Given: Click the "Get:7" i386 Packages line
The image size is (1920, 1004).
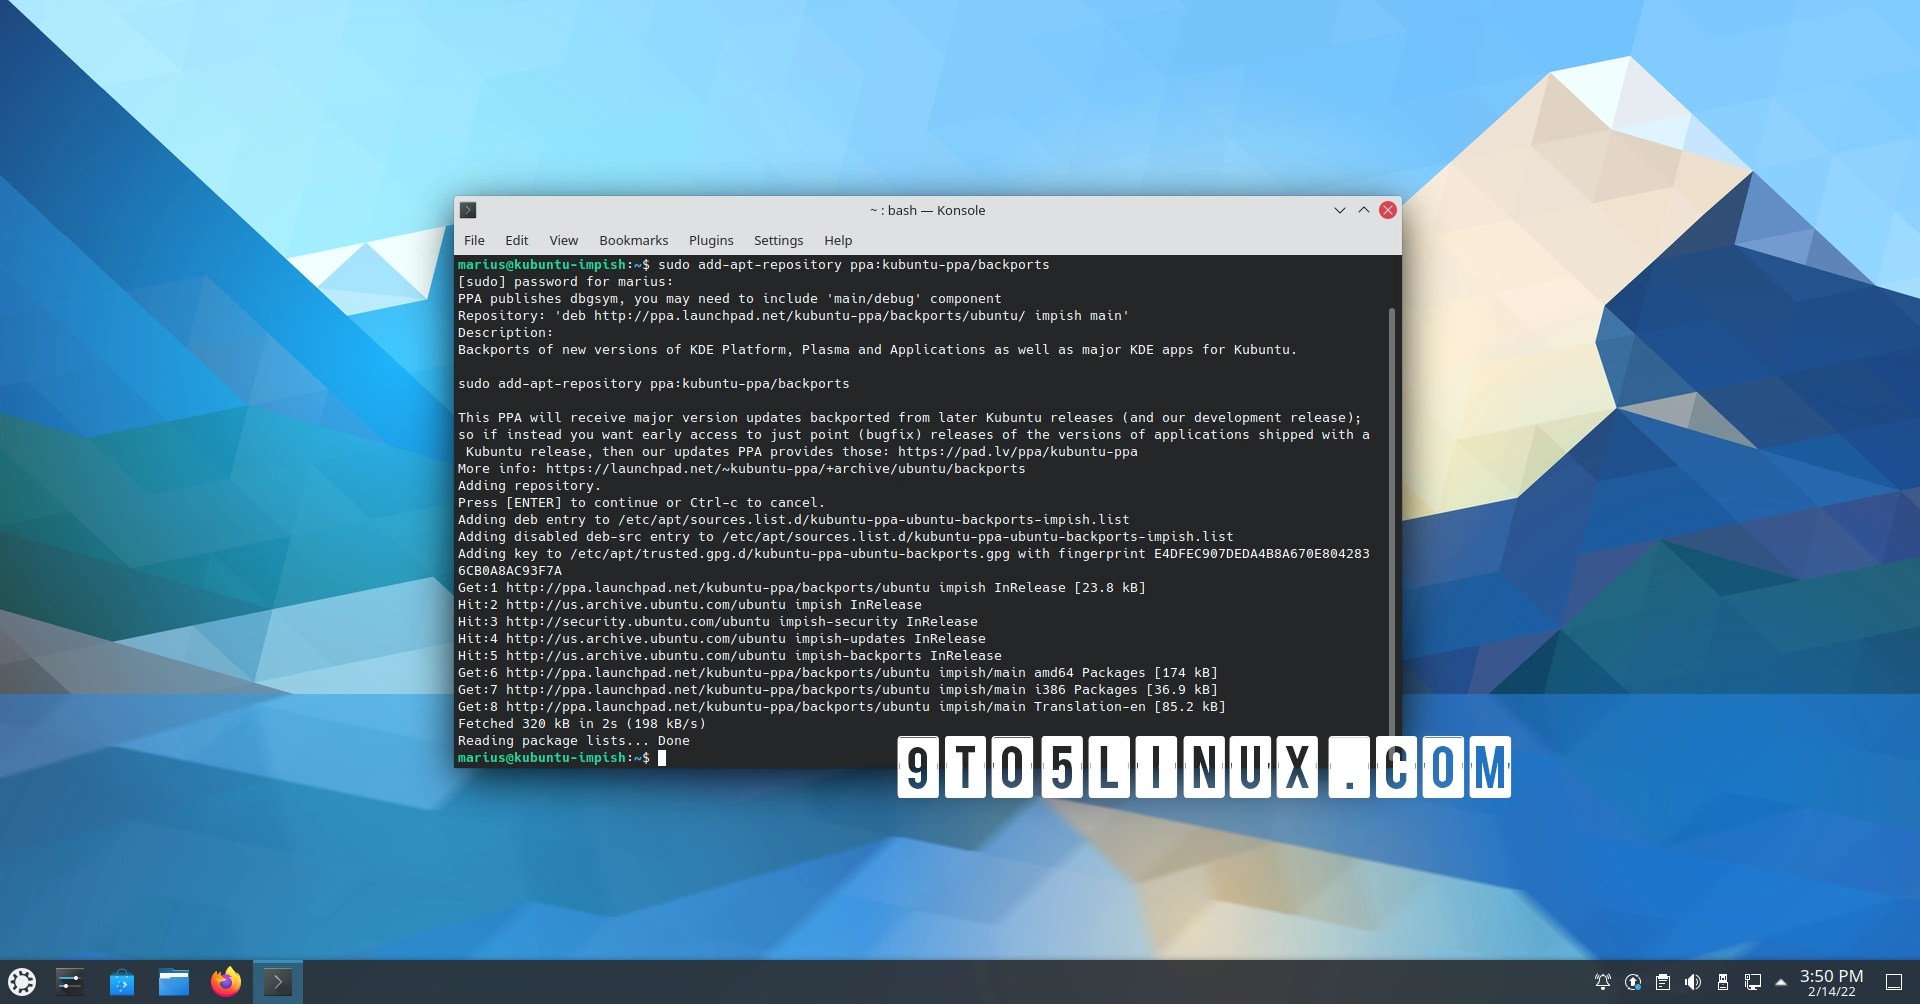Looking at the screenshot, I should click(x=838, y=690).
